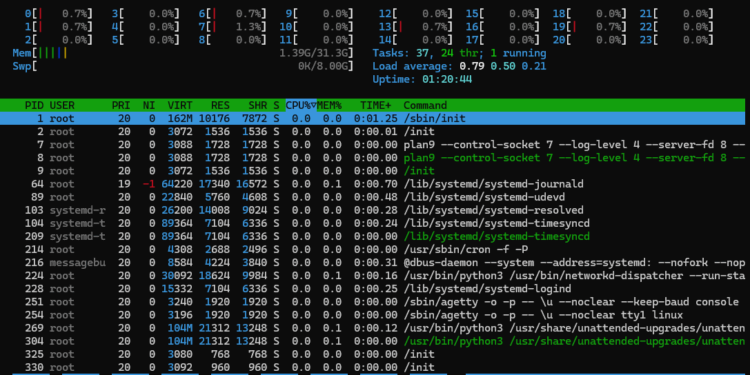This screenshot has width=750, height=375.
Task: Click the CPU 0 usage meter
Action: (x=59, y=14)
